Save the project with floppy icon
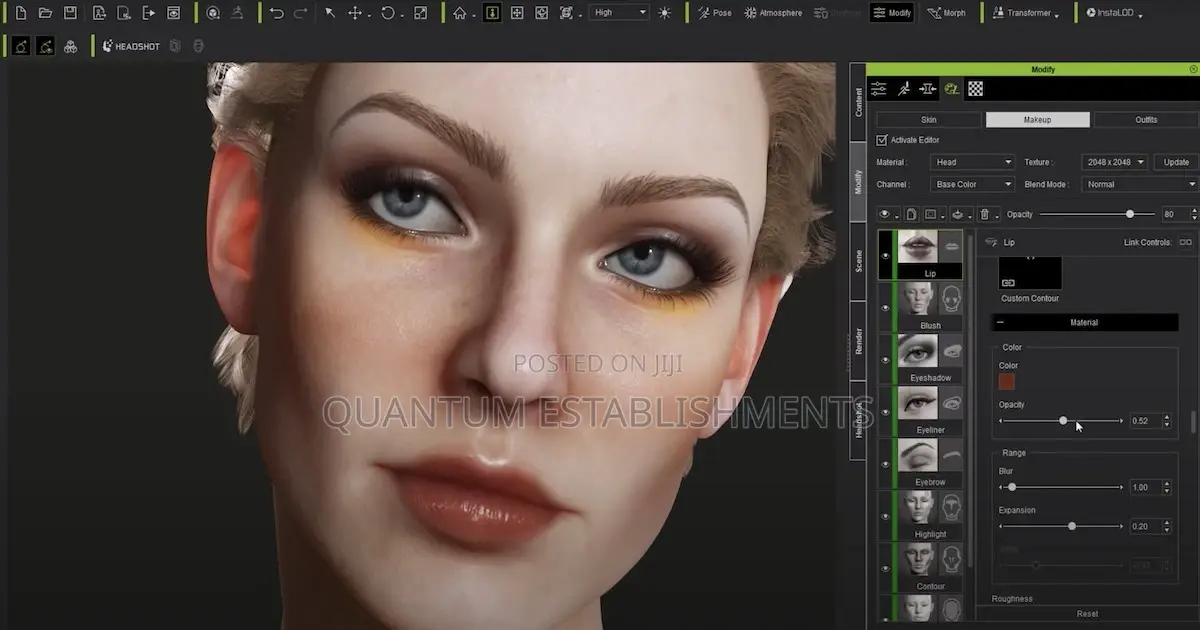 pyautogui.click(x=70, y=13)
